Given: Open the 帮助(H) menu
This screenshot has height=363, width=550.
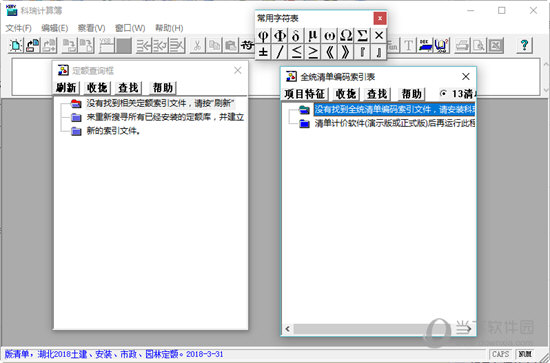Looking at the screenshot, I should pos(169,28).
